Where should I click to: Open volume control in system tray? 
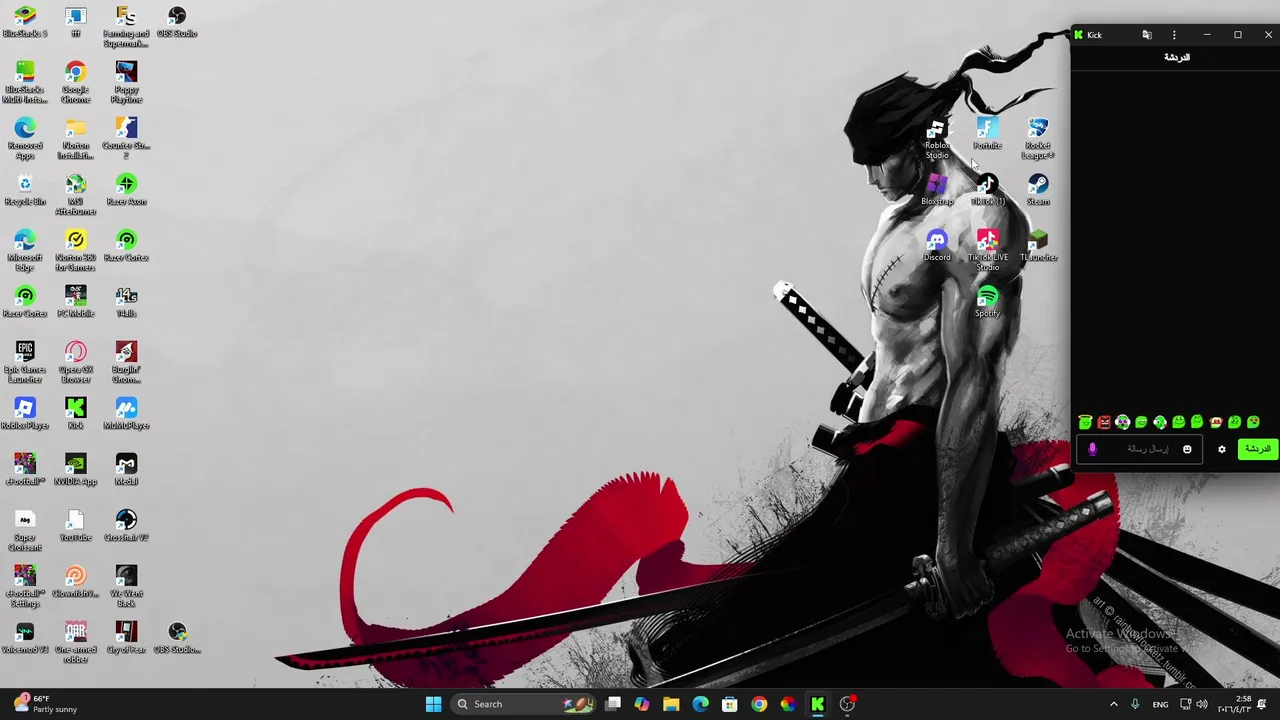pyautogui.click(x=1201, y=704)
